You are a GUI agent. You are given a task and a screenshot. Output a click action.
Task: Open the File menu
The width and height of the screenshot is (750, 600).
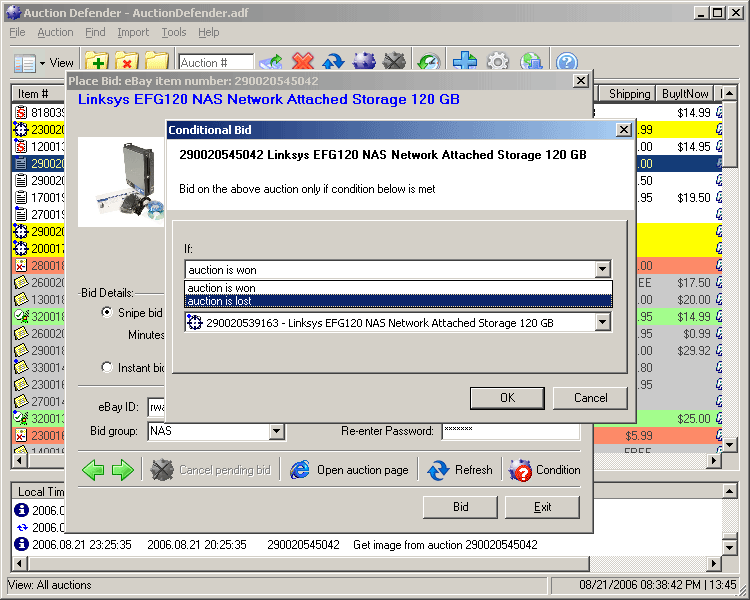pyautogui.click(x=17, y=32)
